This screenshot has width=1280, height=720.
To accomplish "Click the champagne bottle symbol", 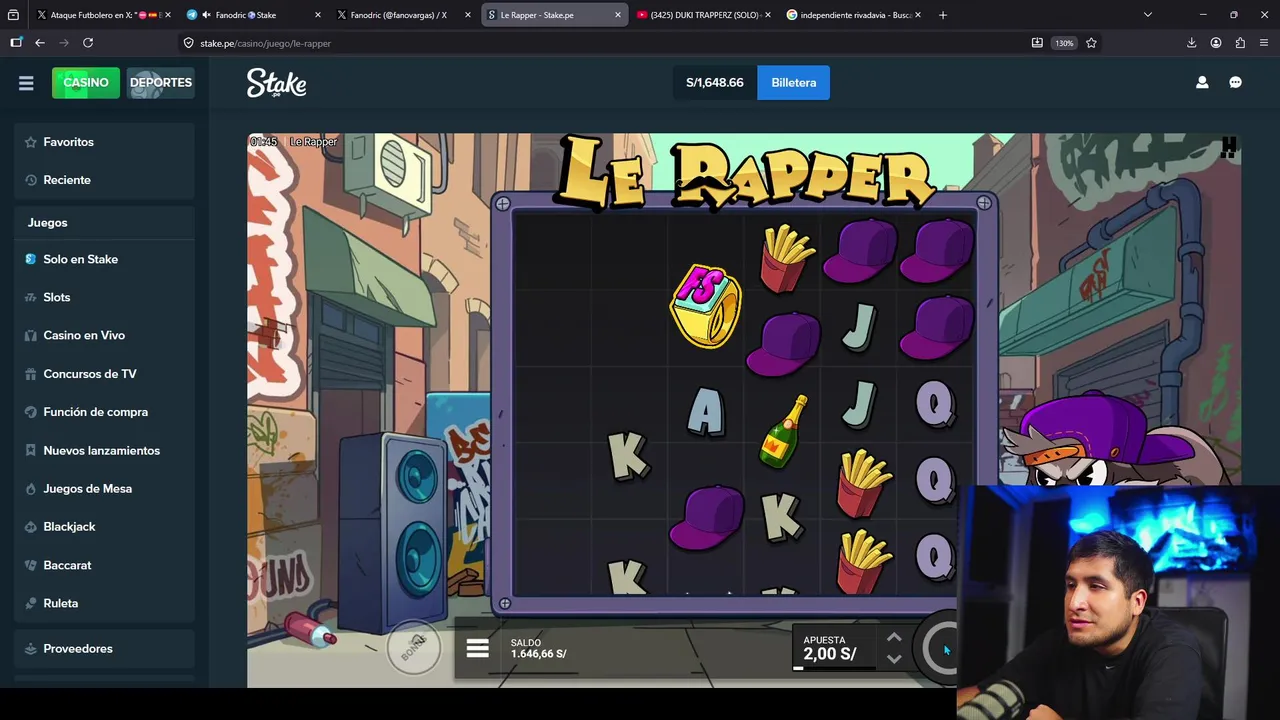I will (x=784, y=431).
